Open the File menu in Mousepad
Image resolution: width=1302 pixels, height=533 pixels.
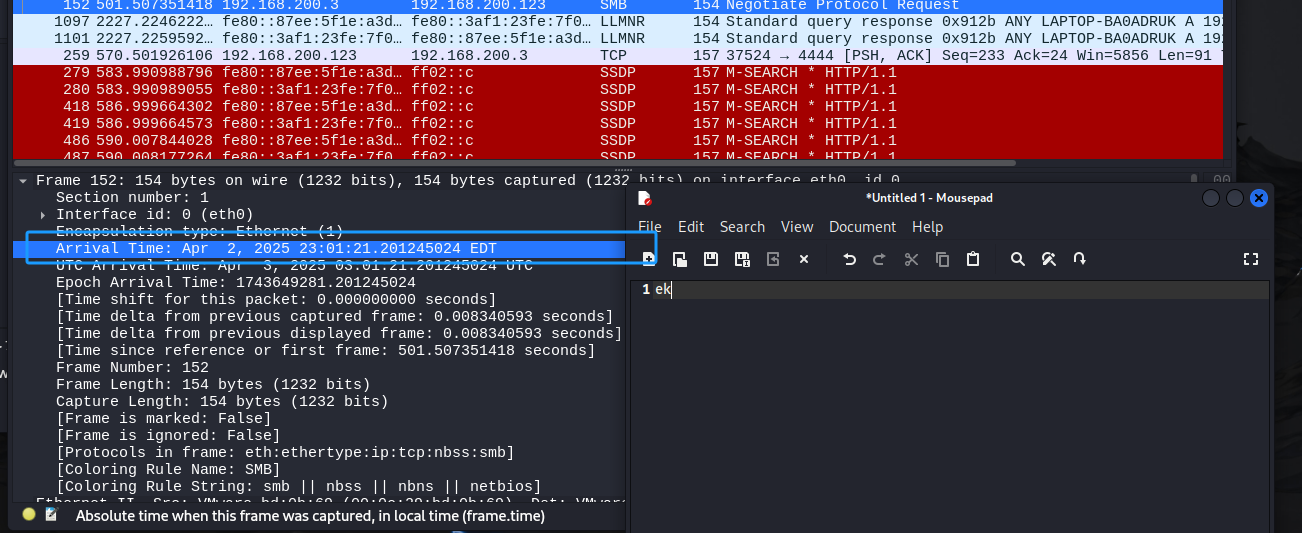(x=650, y=227)
